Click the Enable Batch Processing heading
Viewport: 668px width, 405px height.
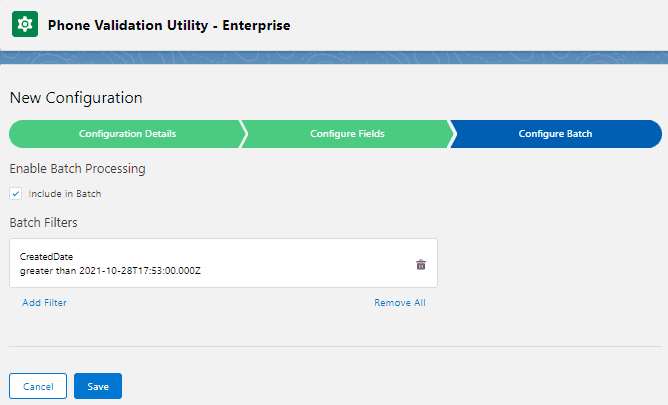[77, 168]
